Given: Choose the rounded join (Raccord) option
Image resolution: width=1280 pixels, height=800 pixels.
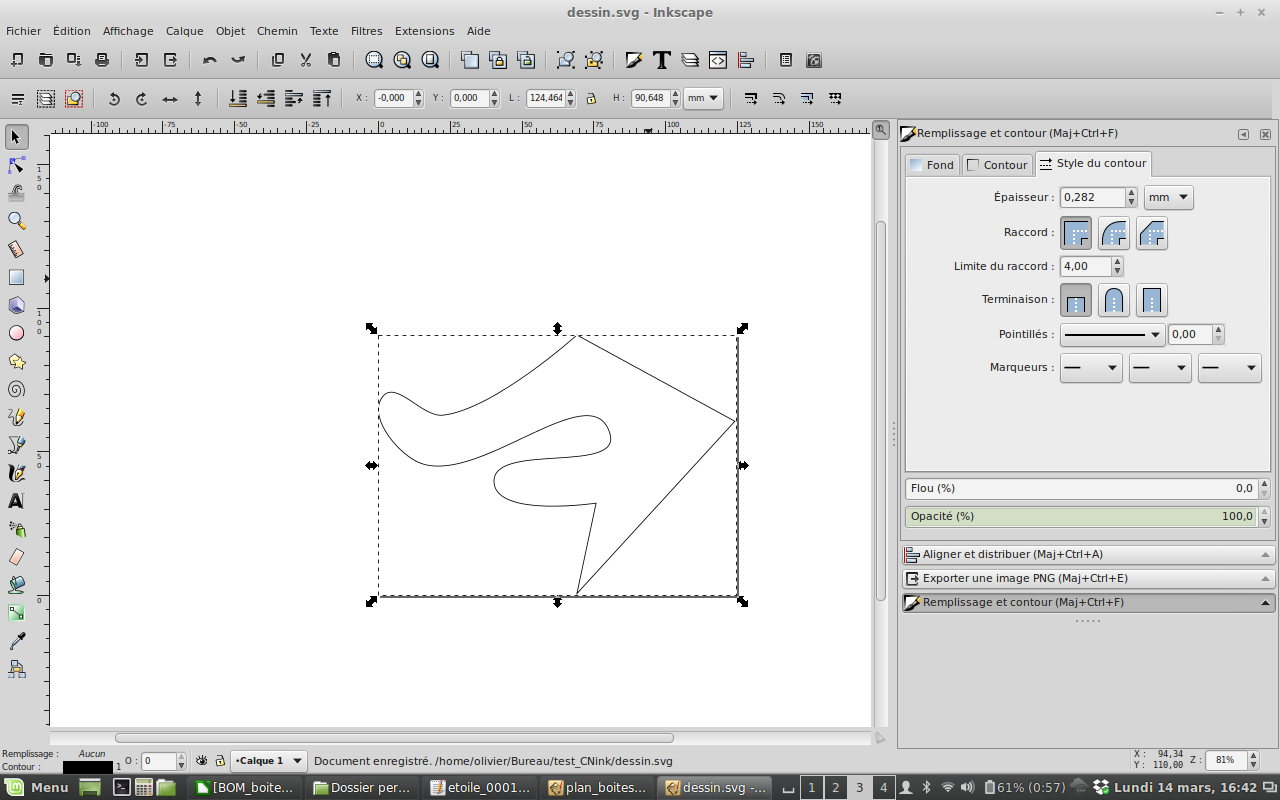Looking at the screenshot, I should pos(1114,233).
